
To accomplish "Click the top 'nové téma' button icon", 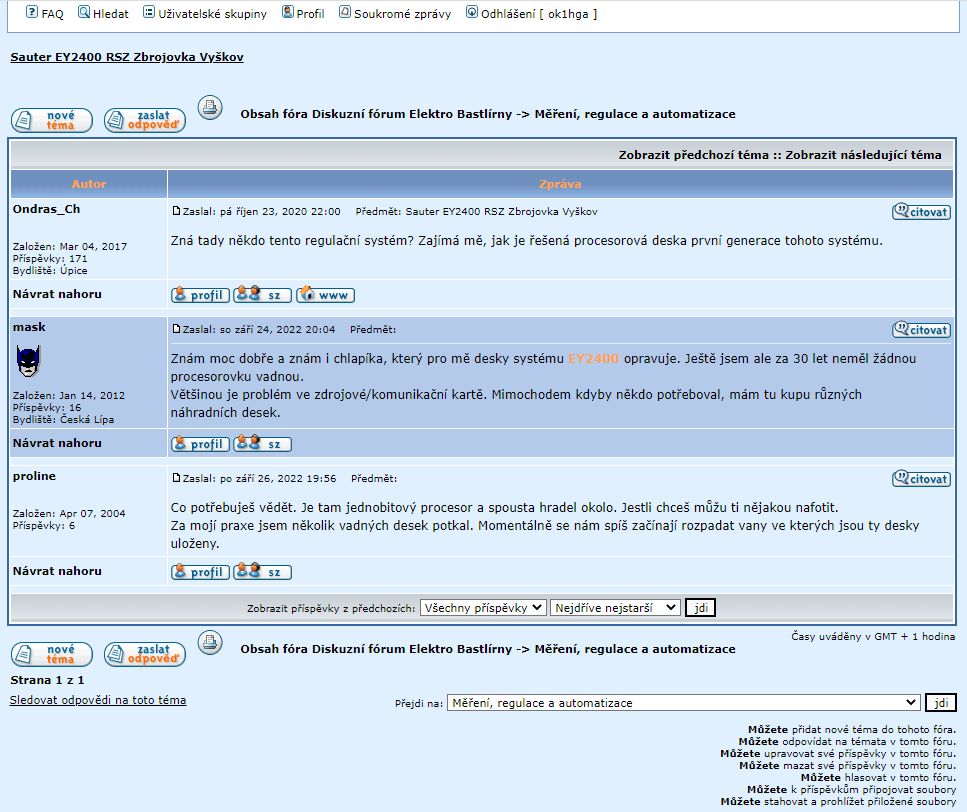I will [x=52, y=121].
